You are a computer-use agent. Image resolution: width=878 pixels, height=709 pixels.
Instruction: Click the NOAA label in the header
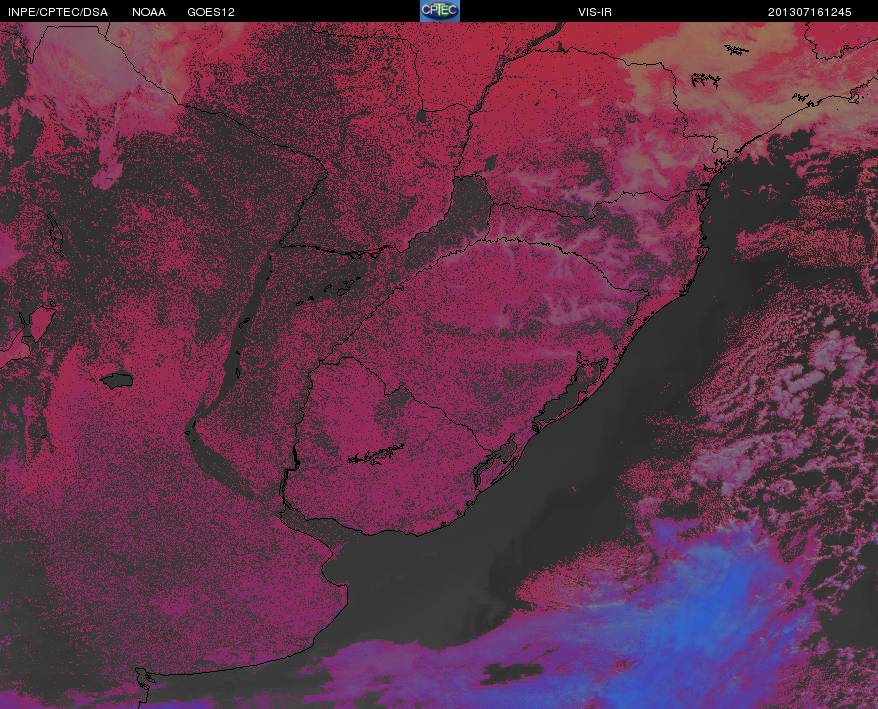[149, 12]
